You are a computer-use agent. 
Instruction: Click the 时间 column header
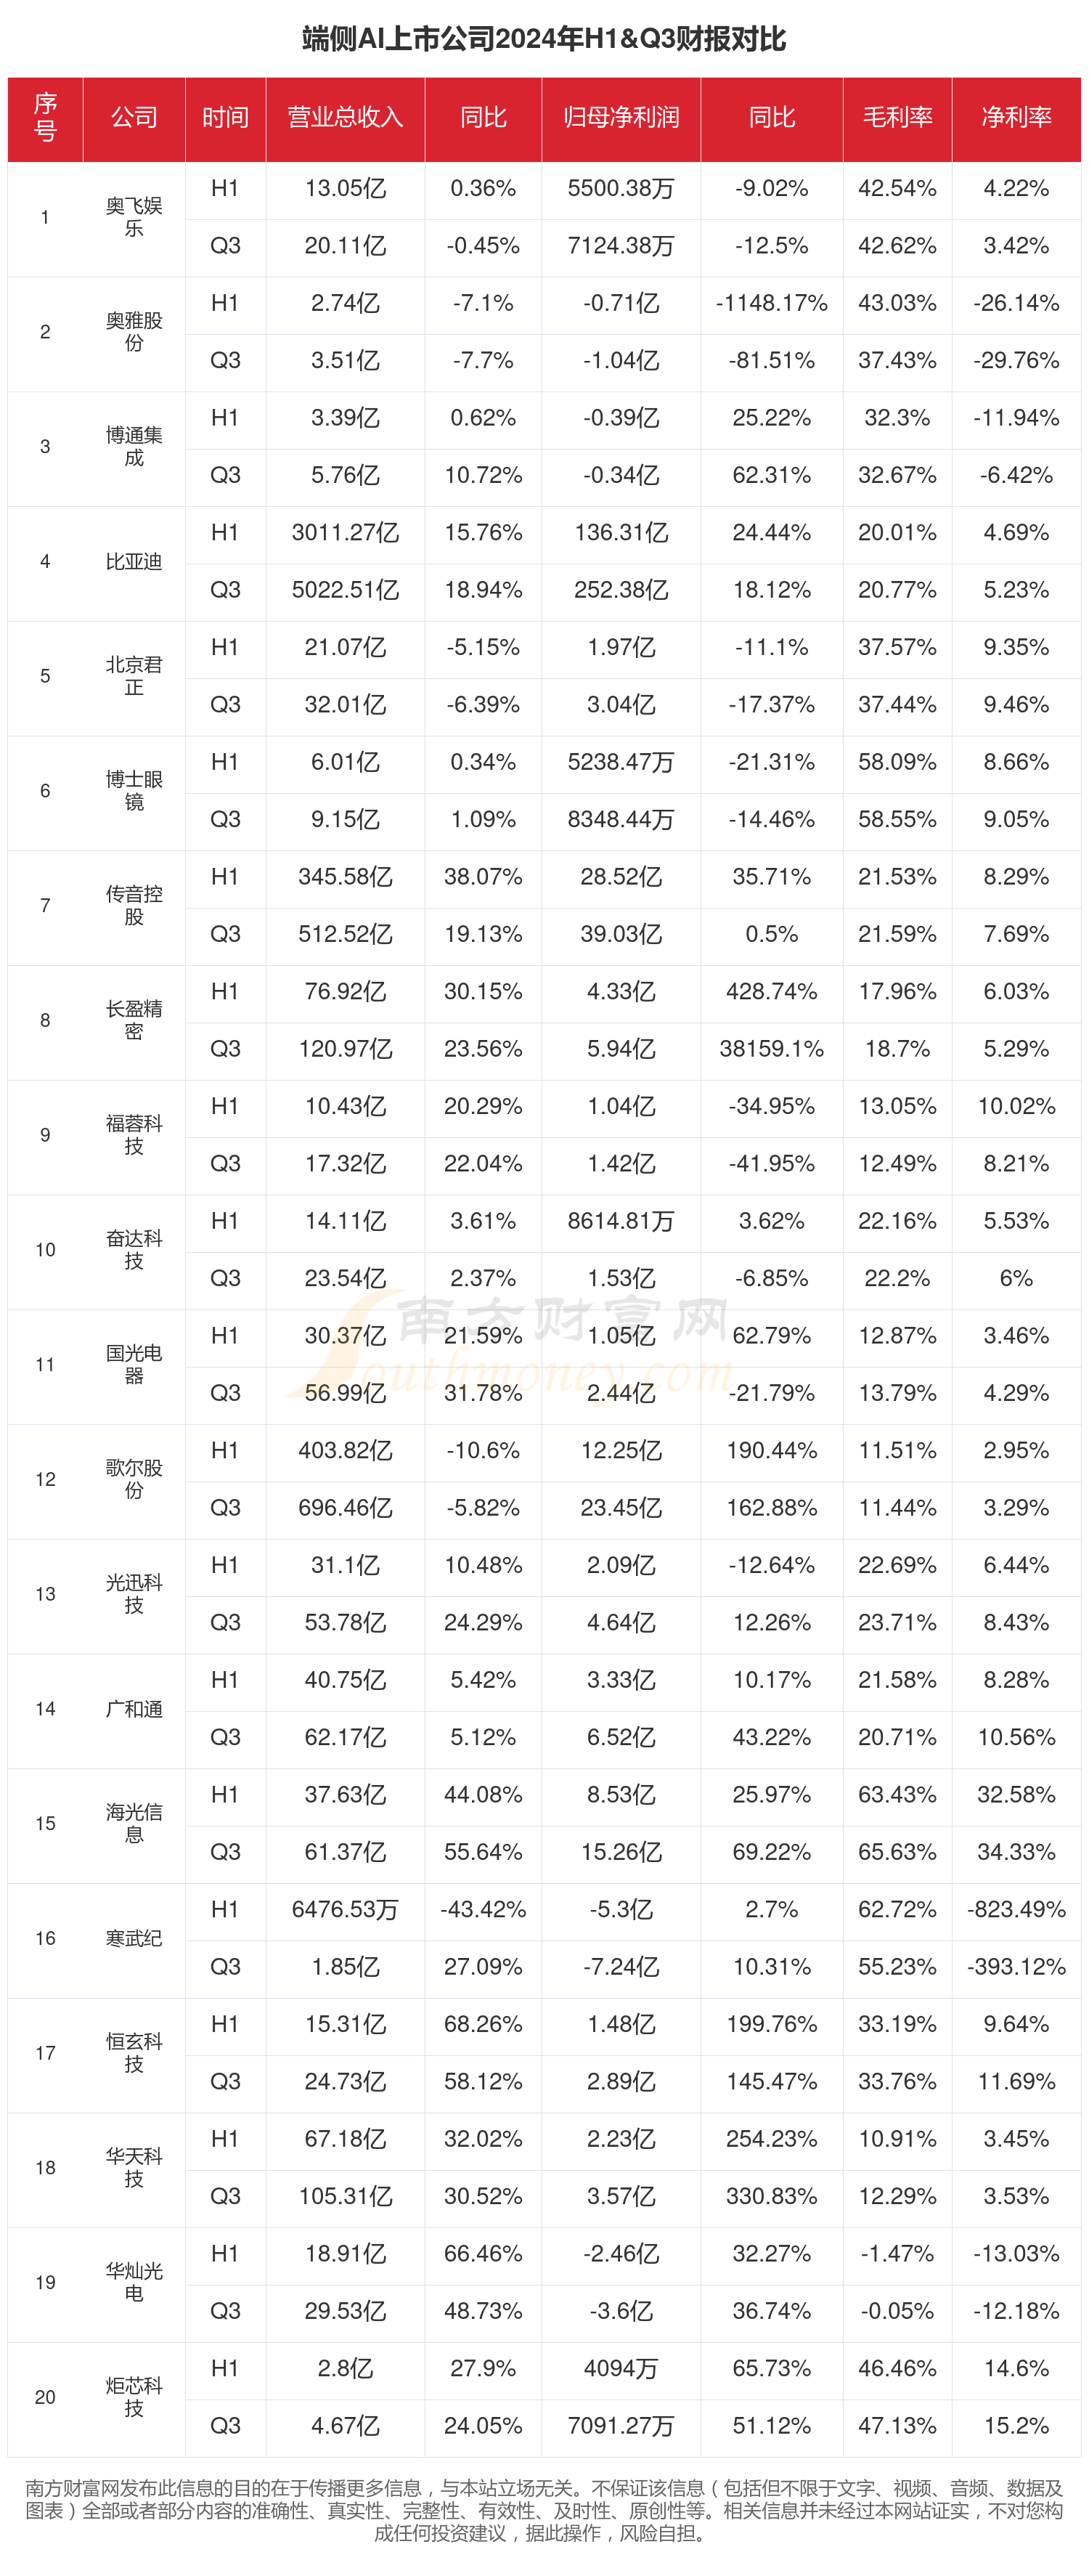(x=225, y=118)
